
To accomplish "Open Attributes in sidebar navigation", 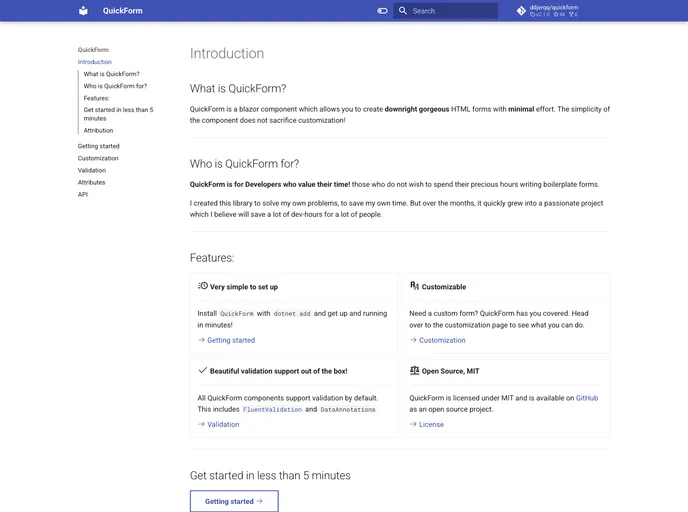I will pos(91,183).
